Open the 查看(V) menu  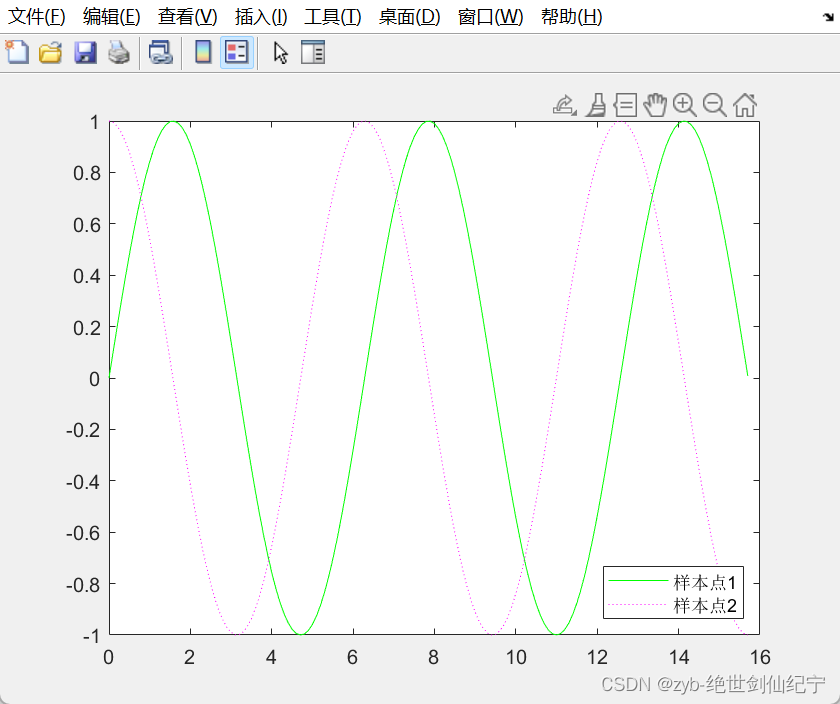(x=188, y=17)
